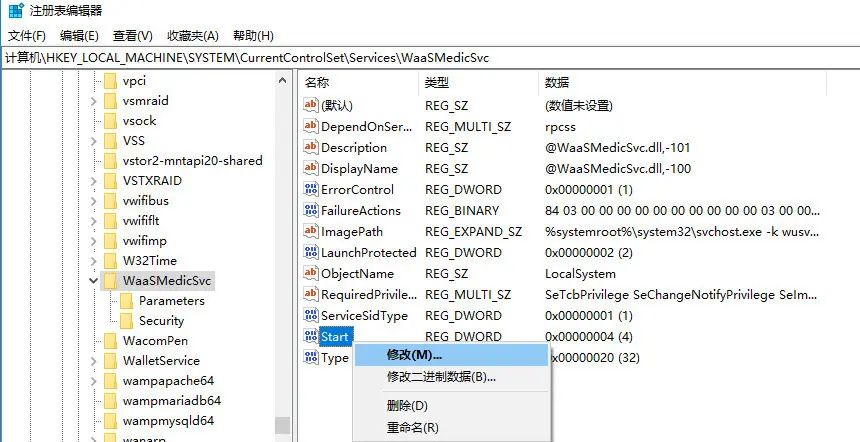The width and height of the screenshot is (860, 442).
Task: Open the 编辑(E) menu
Action: pos(79,36)
